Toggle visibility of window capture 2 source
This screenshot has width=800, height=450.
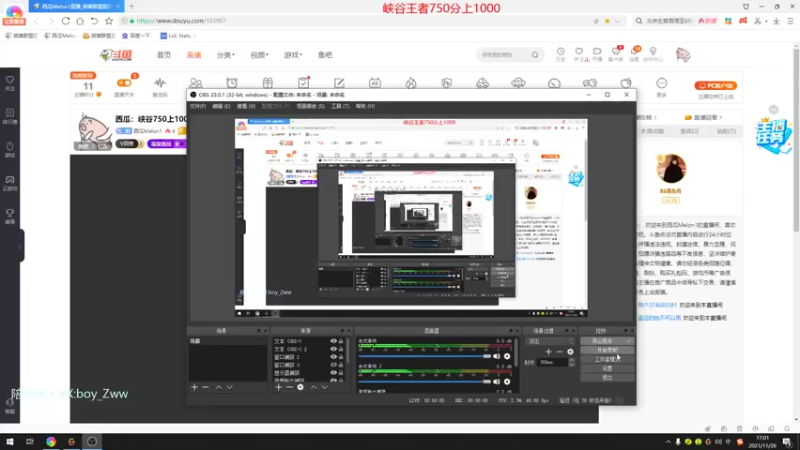(334, 357)
